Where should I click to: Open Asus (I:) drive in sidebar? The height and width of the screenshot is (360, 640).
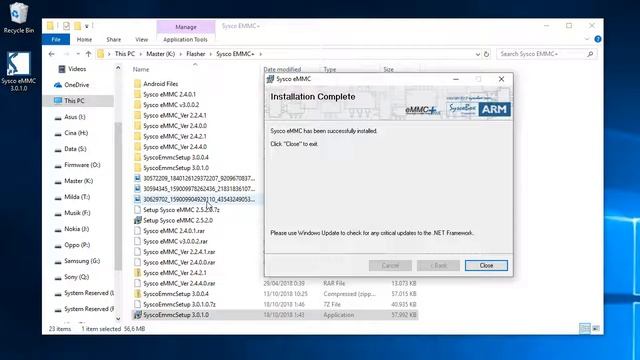(x=75, y=117)
